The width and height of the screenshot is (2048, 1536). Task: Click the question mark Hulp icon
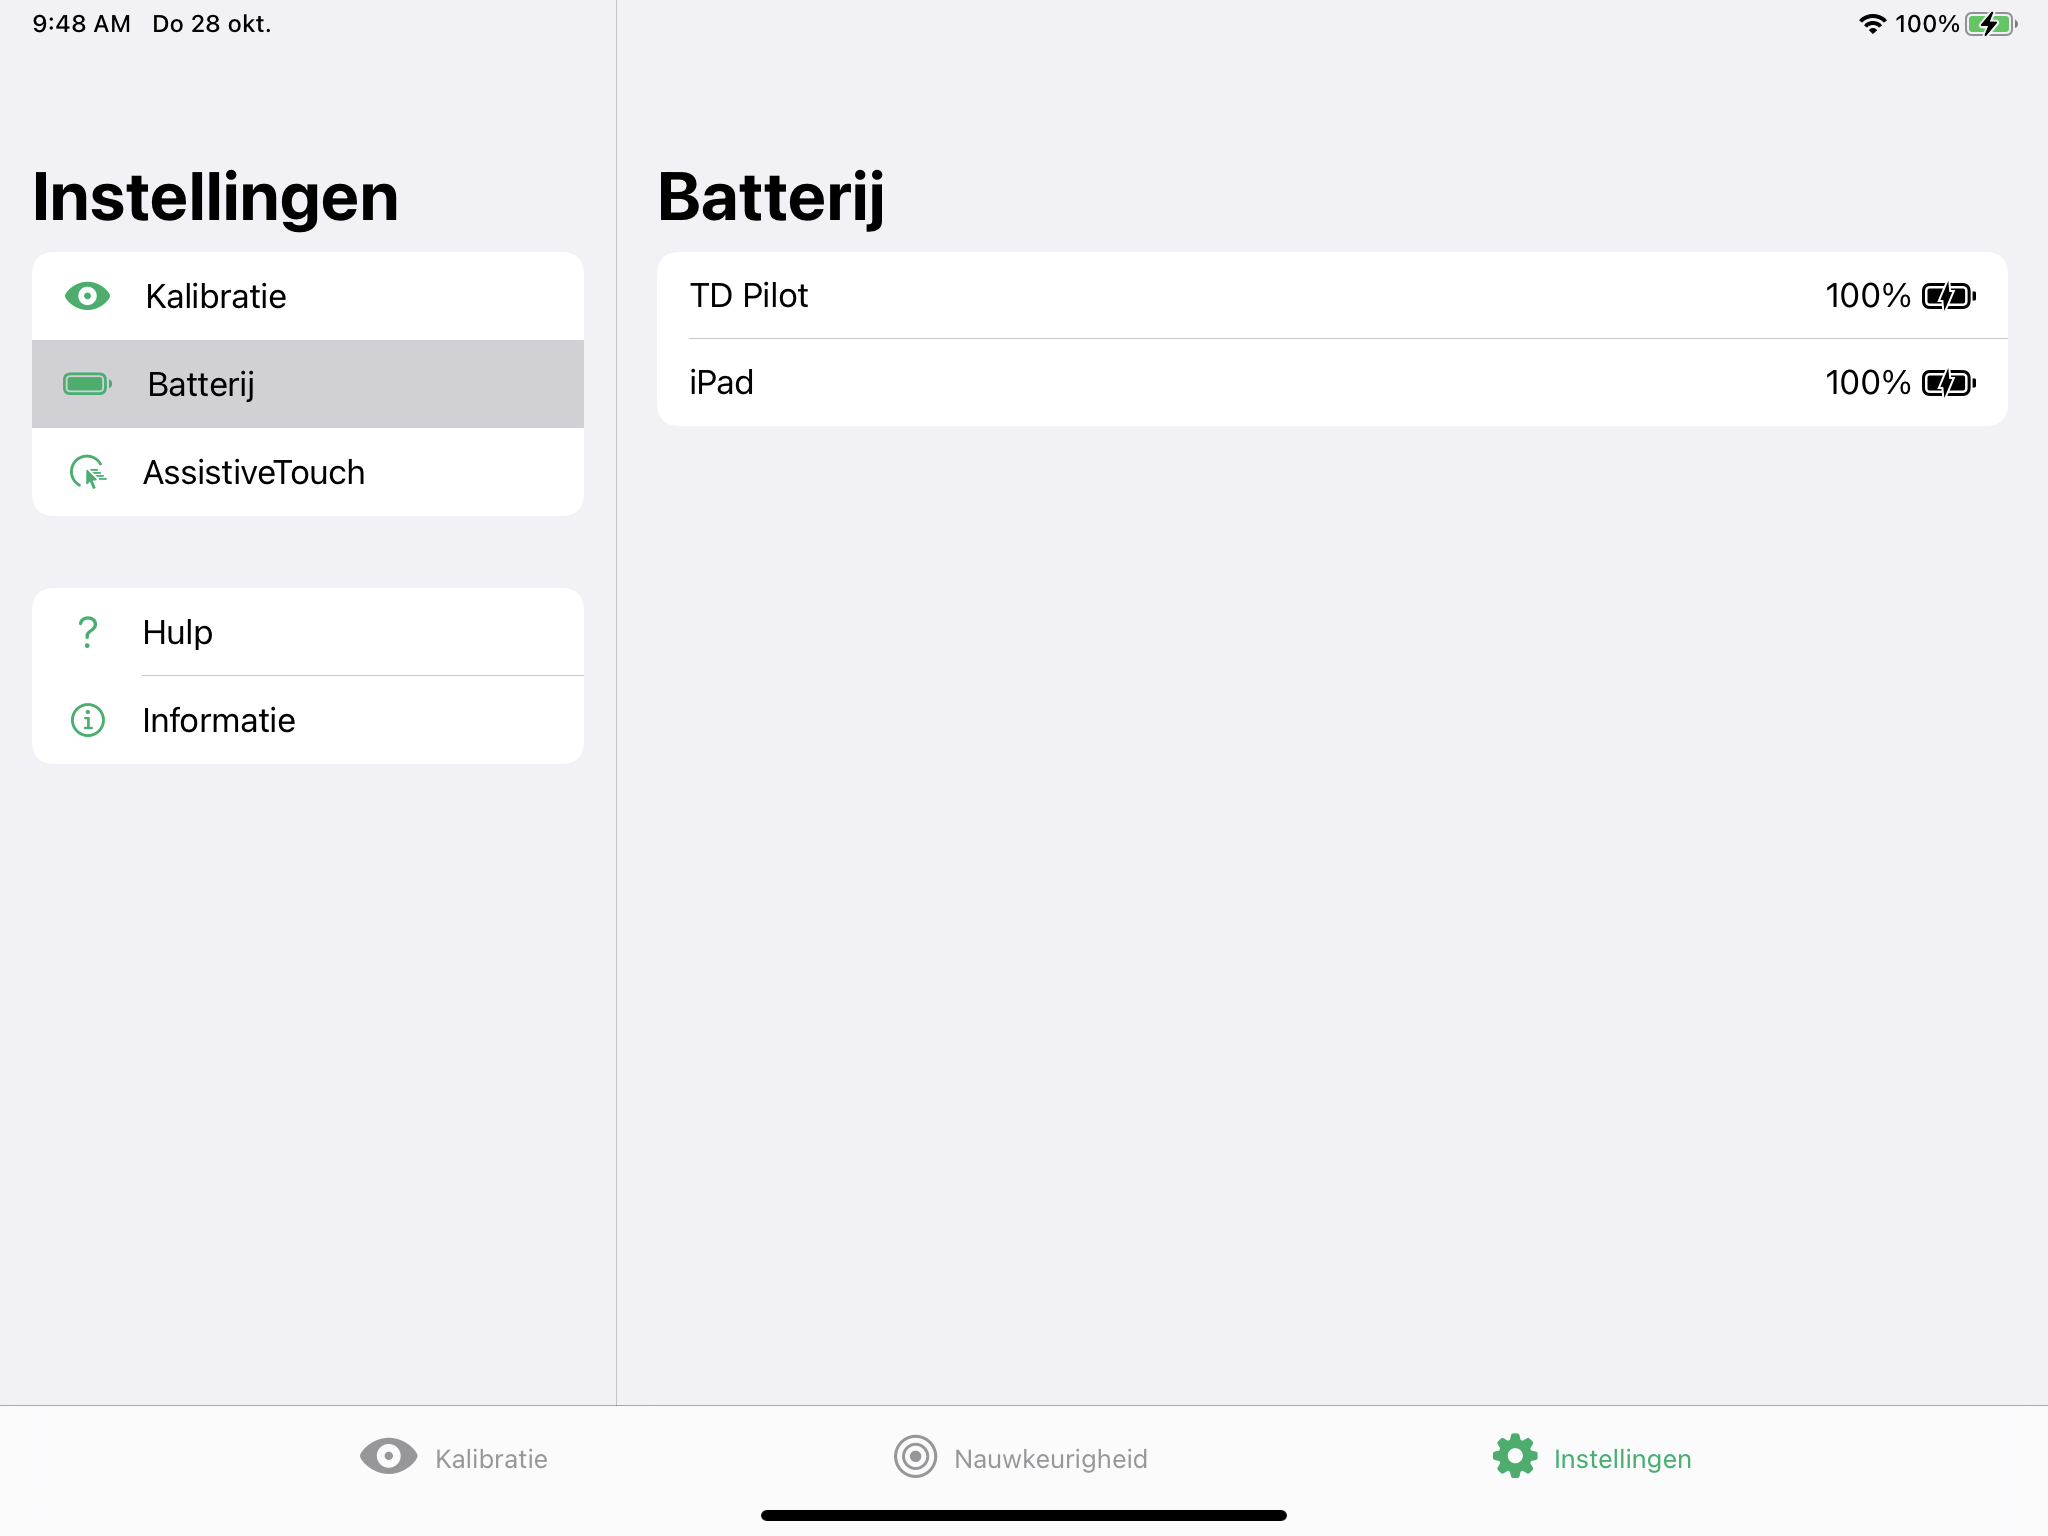tap(88, 632)
